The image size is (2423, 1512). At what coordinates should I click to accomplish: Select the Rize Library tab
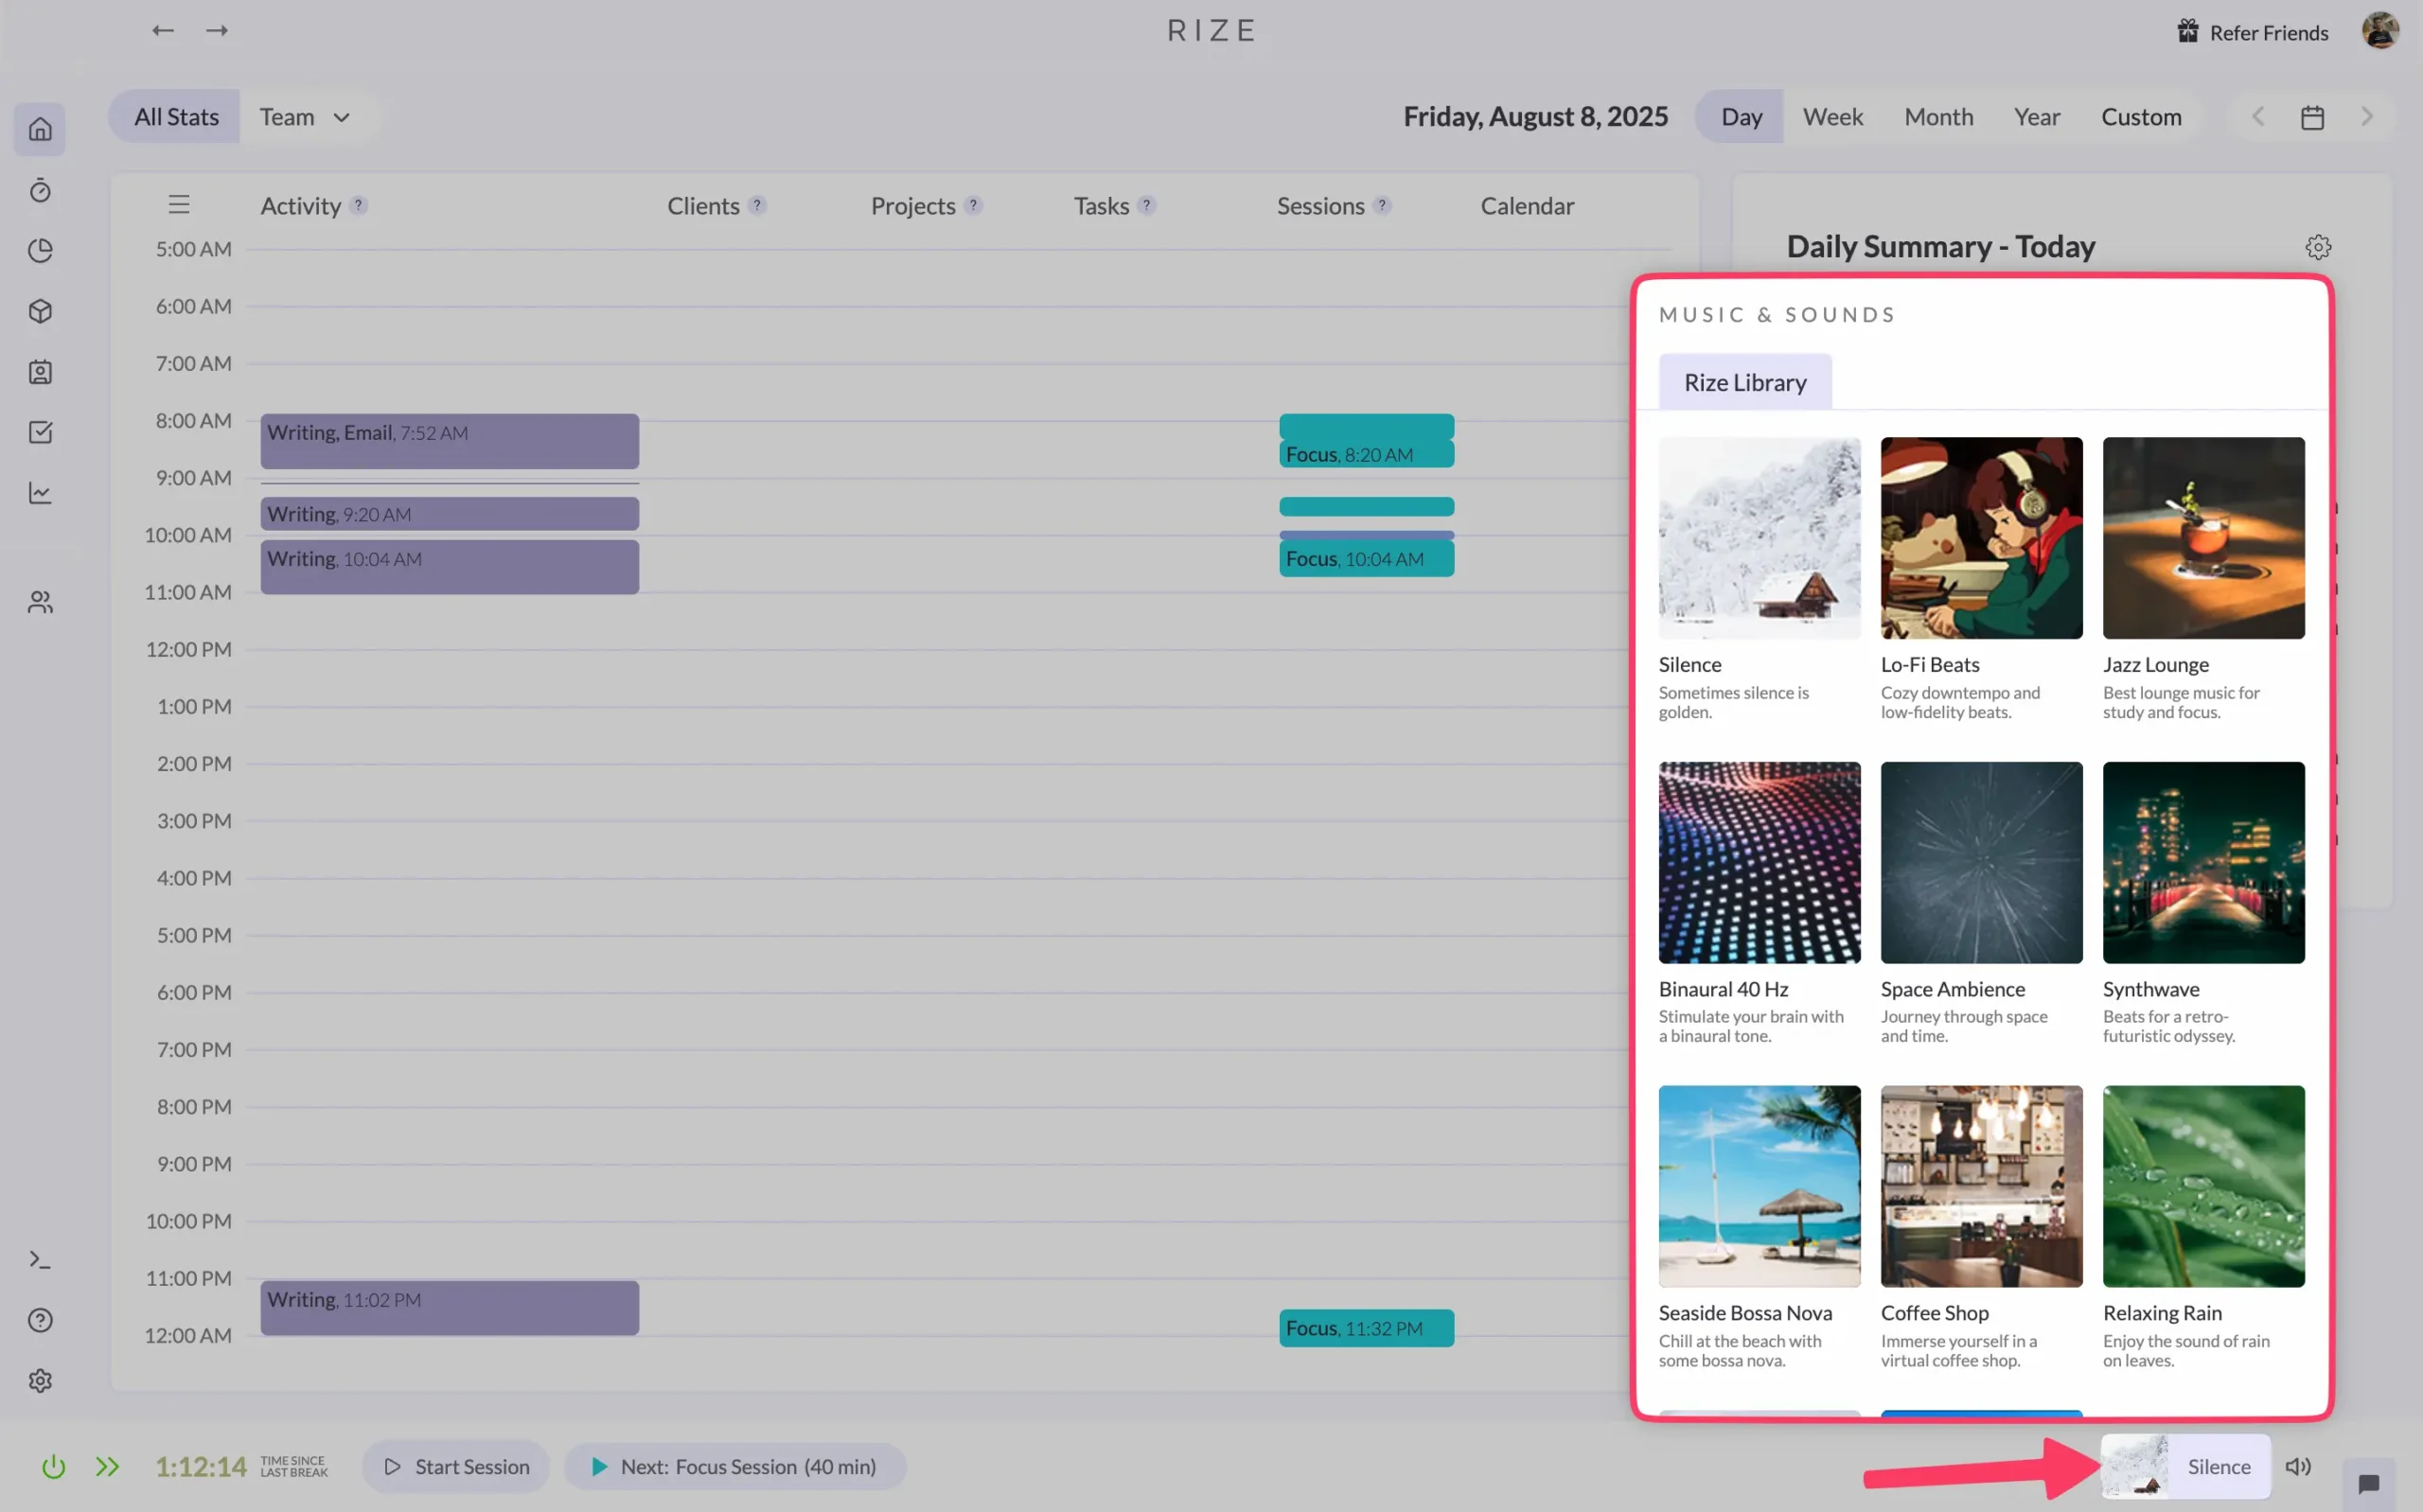[x=1744, y=382]
